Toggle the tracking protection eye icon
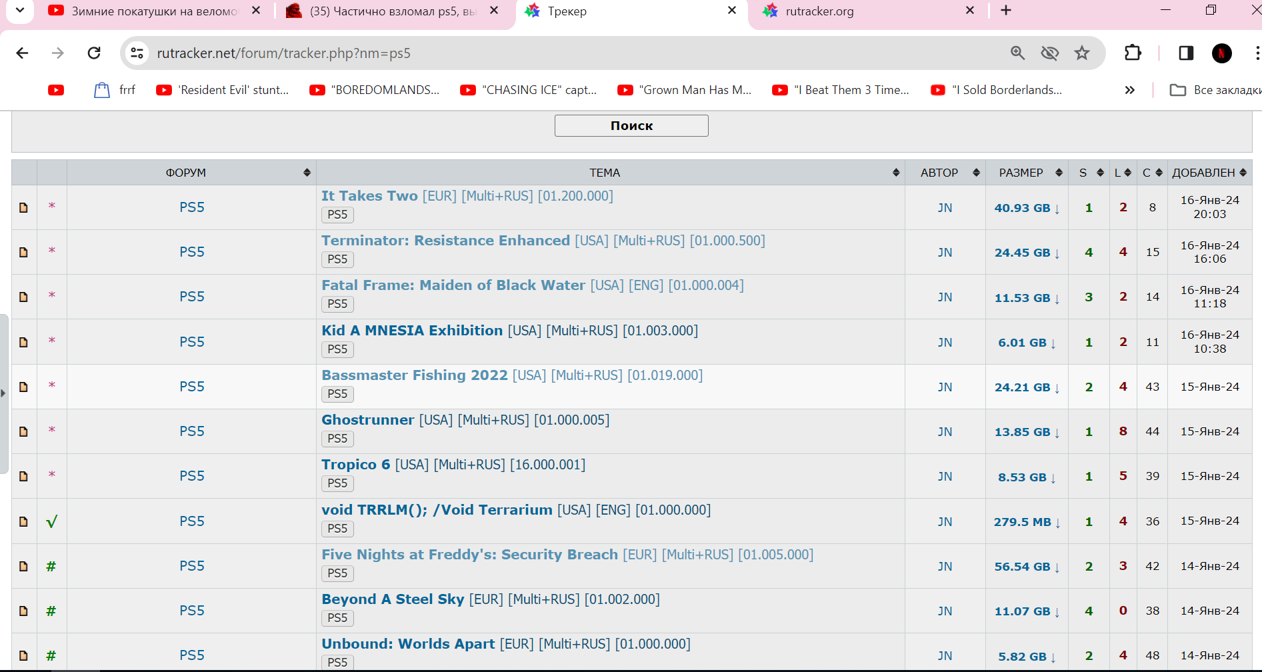 click(x=1049, y=53)
